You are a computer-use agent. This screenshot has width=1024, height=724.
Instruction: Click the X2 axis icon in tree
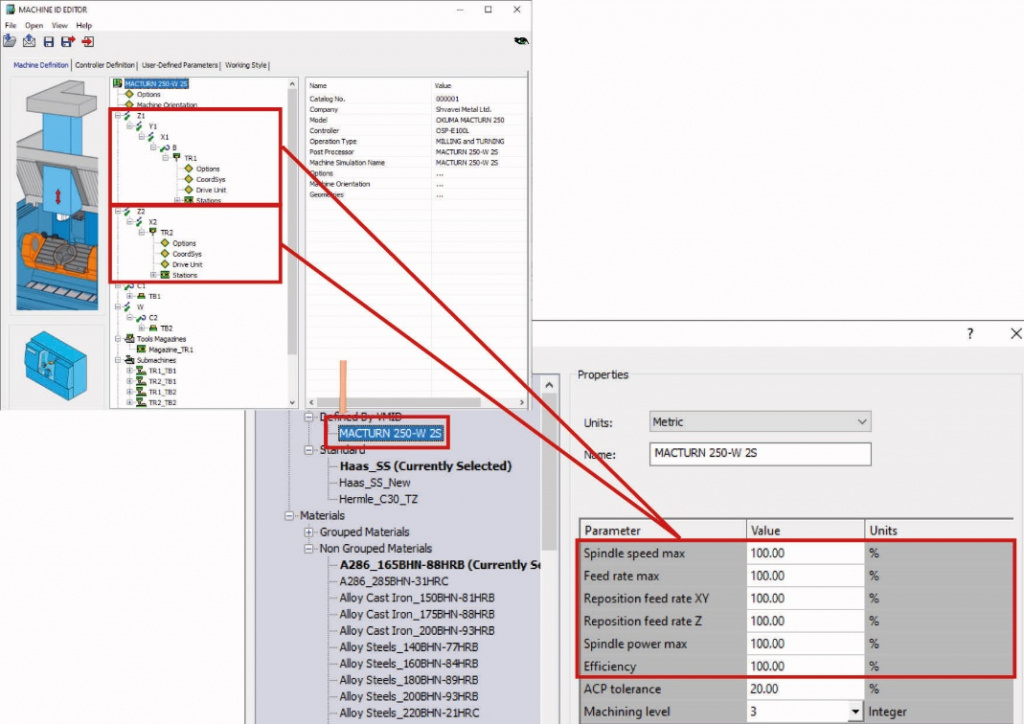point(139,222)
